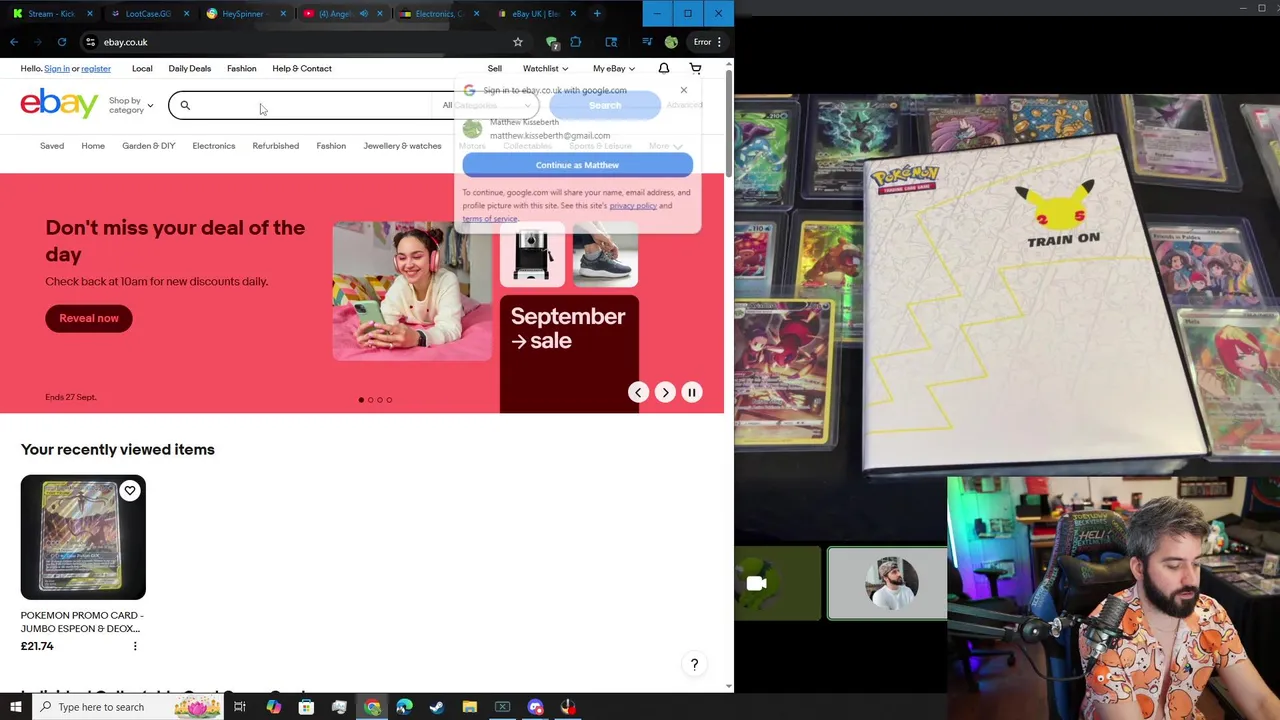Open the Chrome extensions puzzle icon
The width and height of the screenshot is (1280, 720).
[575, 42]
